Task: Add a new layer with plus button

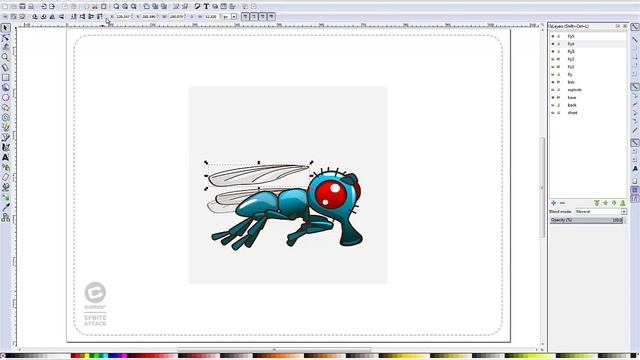Action: [553, 203]
